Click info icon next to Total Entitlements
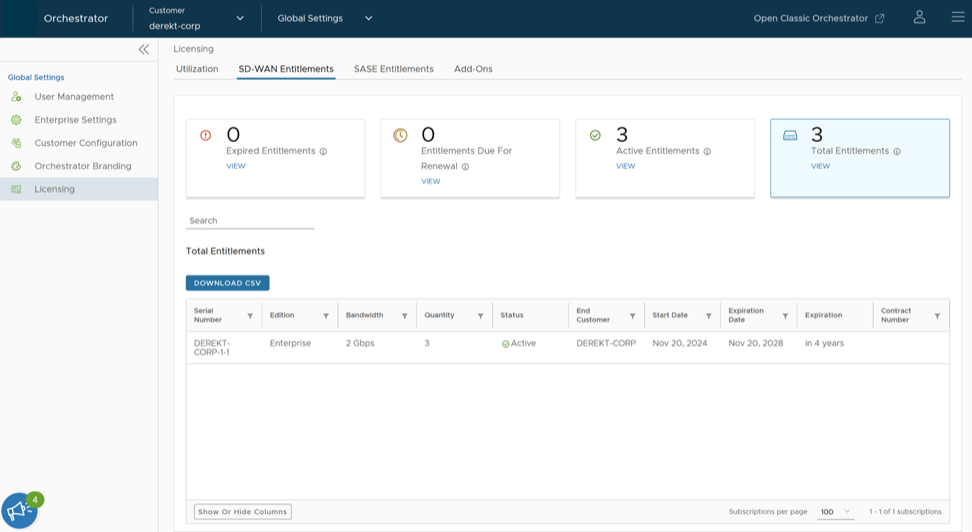The width and height of the screenshot is (972, 532). tap(897, 152)
